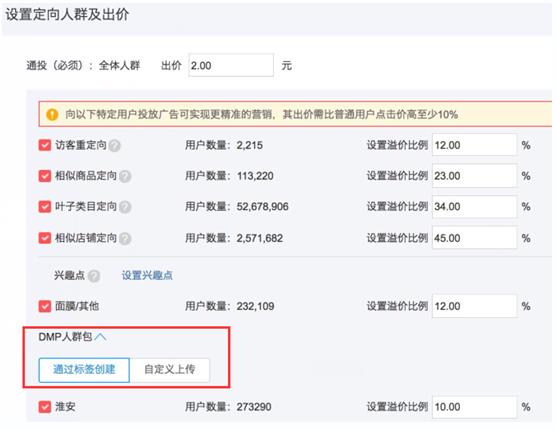Viewport: 556px width, 430px height.
Task: Focus the 出价 input showing 2.00
Action: click(x=231, y=65)
